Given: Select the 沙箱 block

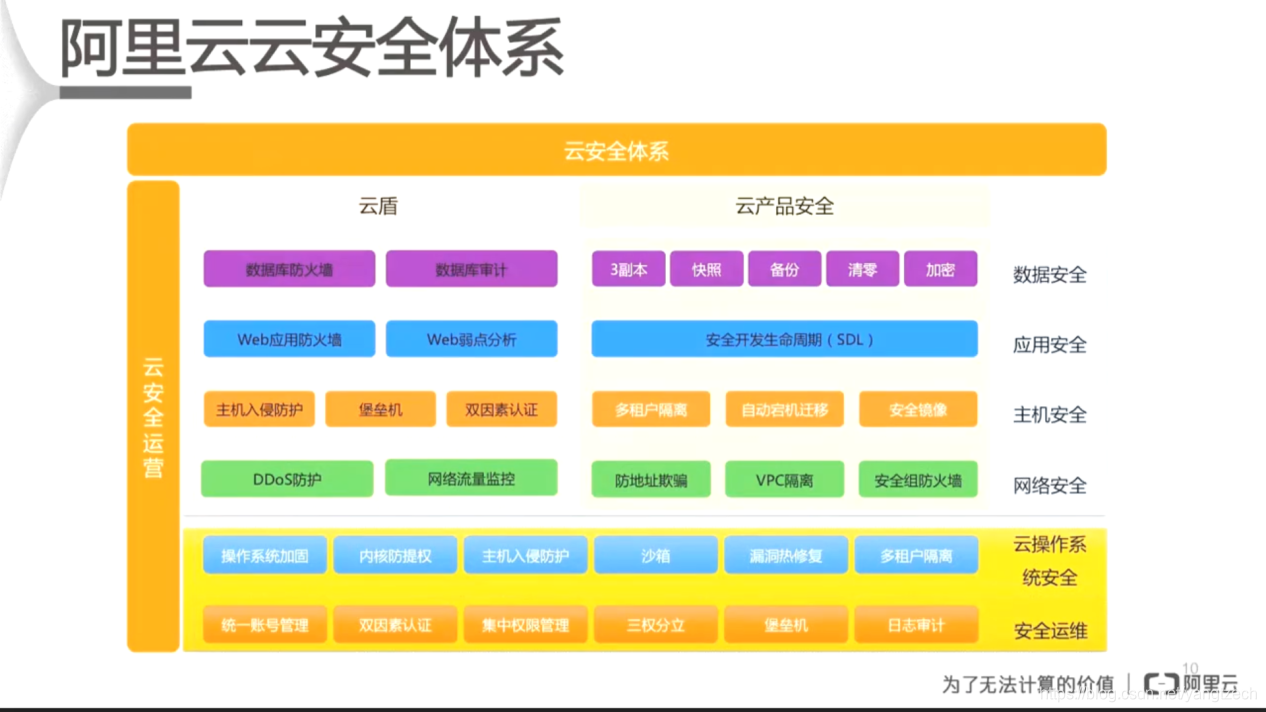Looking at the screenshot, I should [656, 555].
